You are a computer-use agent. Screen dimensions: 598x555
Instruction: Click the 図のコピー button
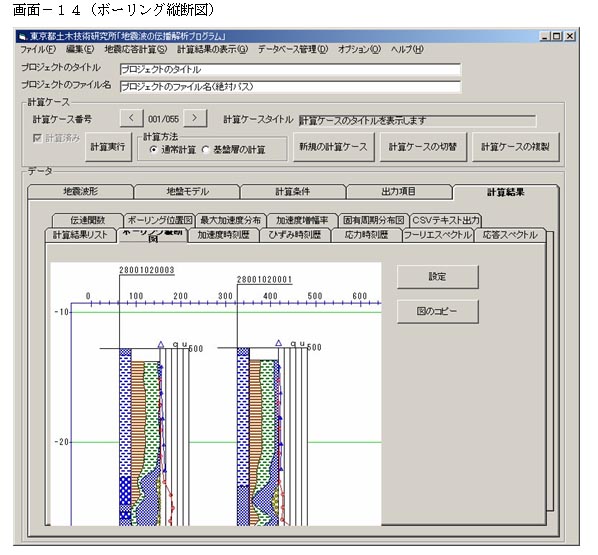pyautogui.click(x=437, y=311)
